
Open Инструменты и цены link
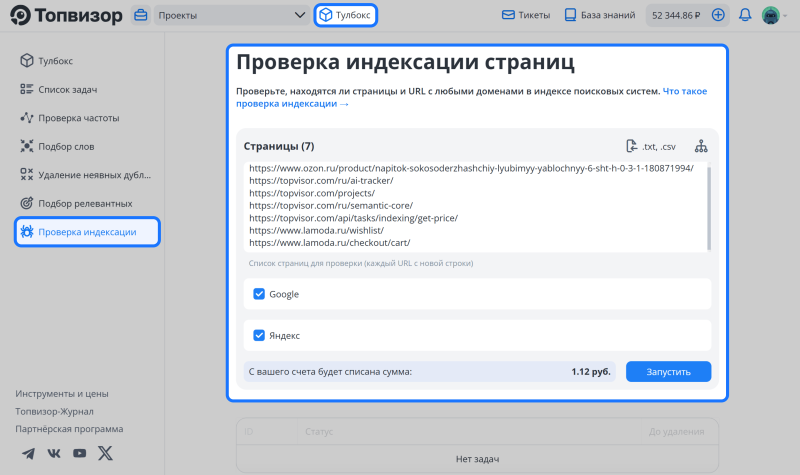point(62,394)
